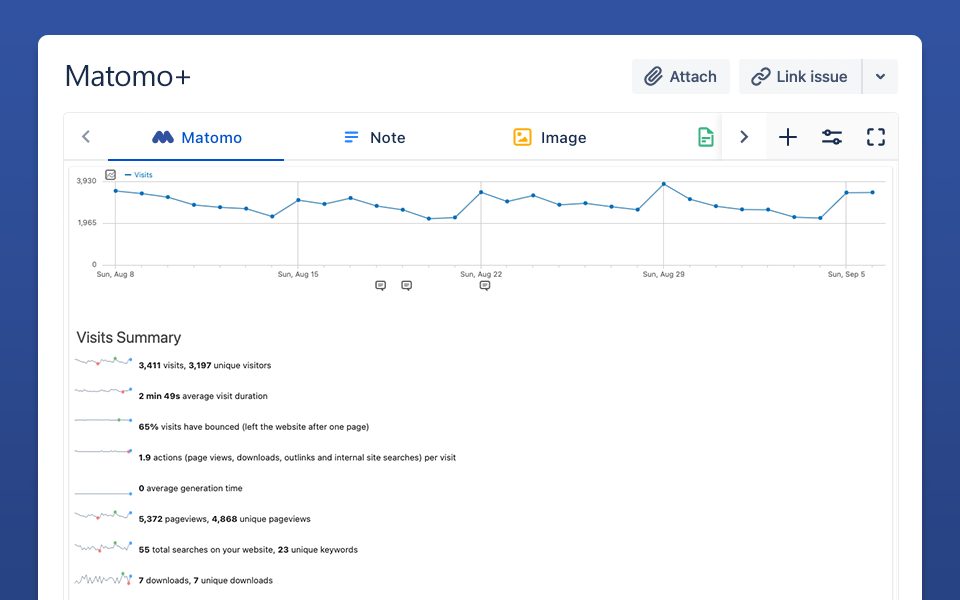Click the 3,930 y-axis label
This screenshot has height=600, width=960.
[x=86, y=181]
